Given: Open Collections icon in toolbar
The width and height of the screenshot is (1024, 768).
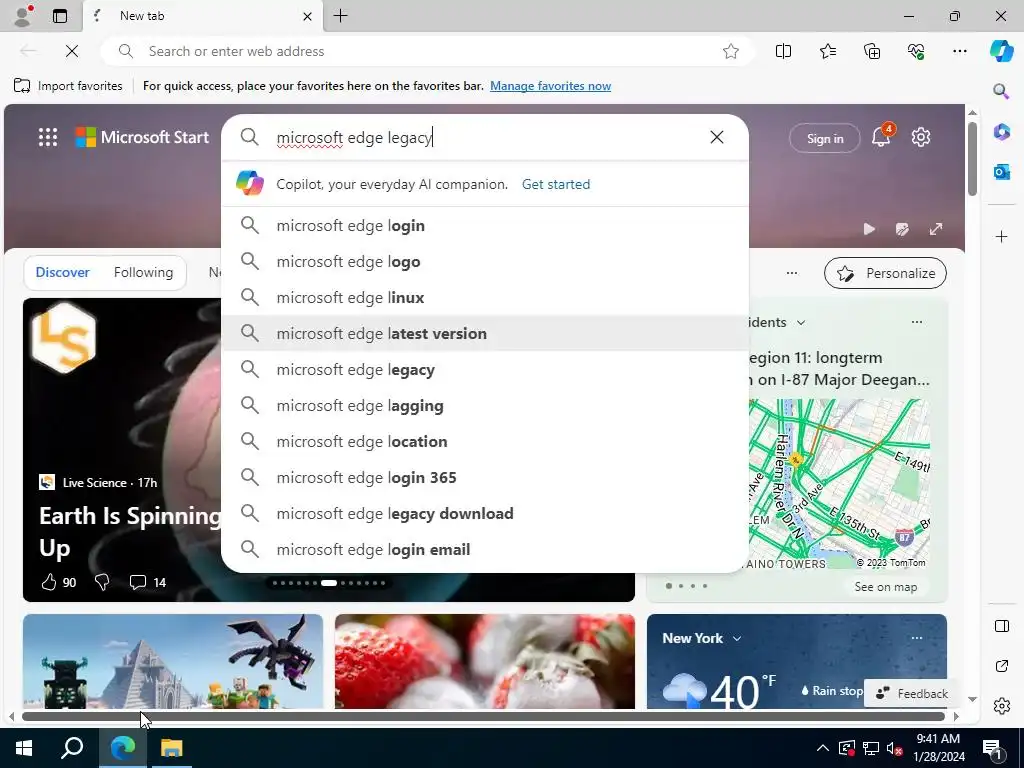Looking at the screenshot, I should tap(872, 51).
